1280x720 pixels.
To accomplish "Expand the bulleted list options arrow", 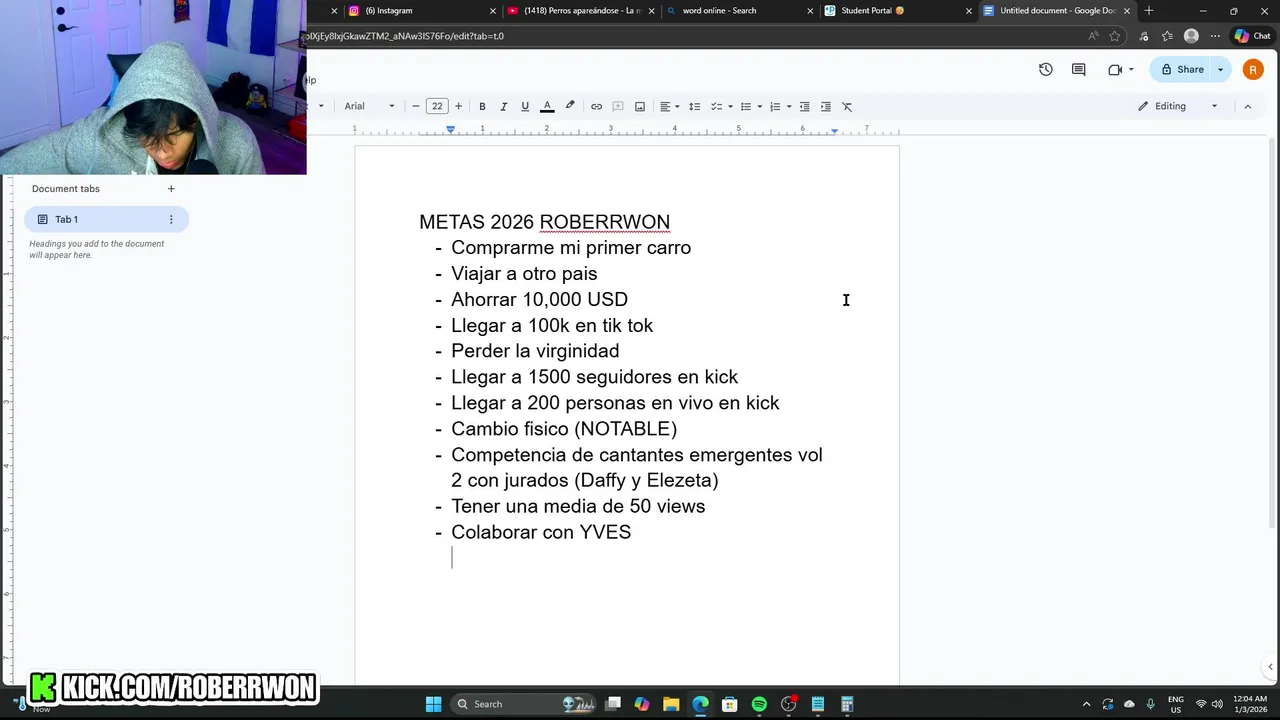I will pyautogui.click(x=759, y=106).
